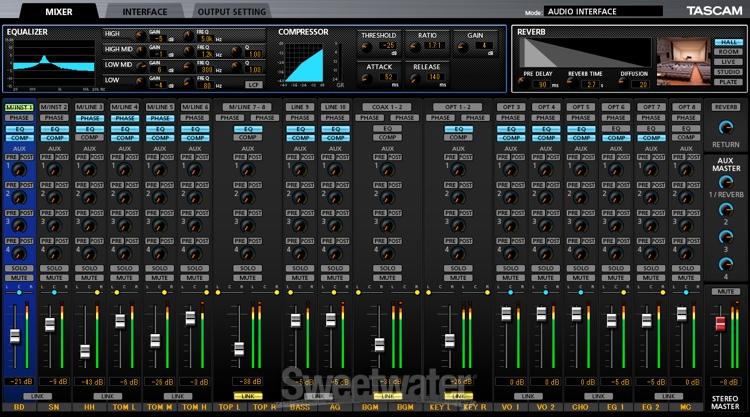Click the red STEREO MASTER fader
The height and width of the screenshot is (417, 750).
pos(720,324)
